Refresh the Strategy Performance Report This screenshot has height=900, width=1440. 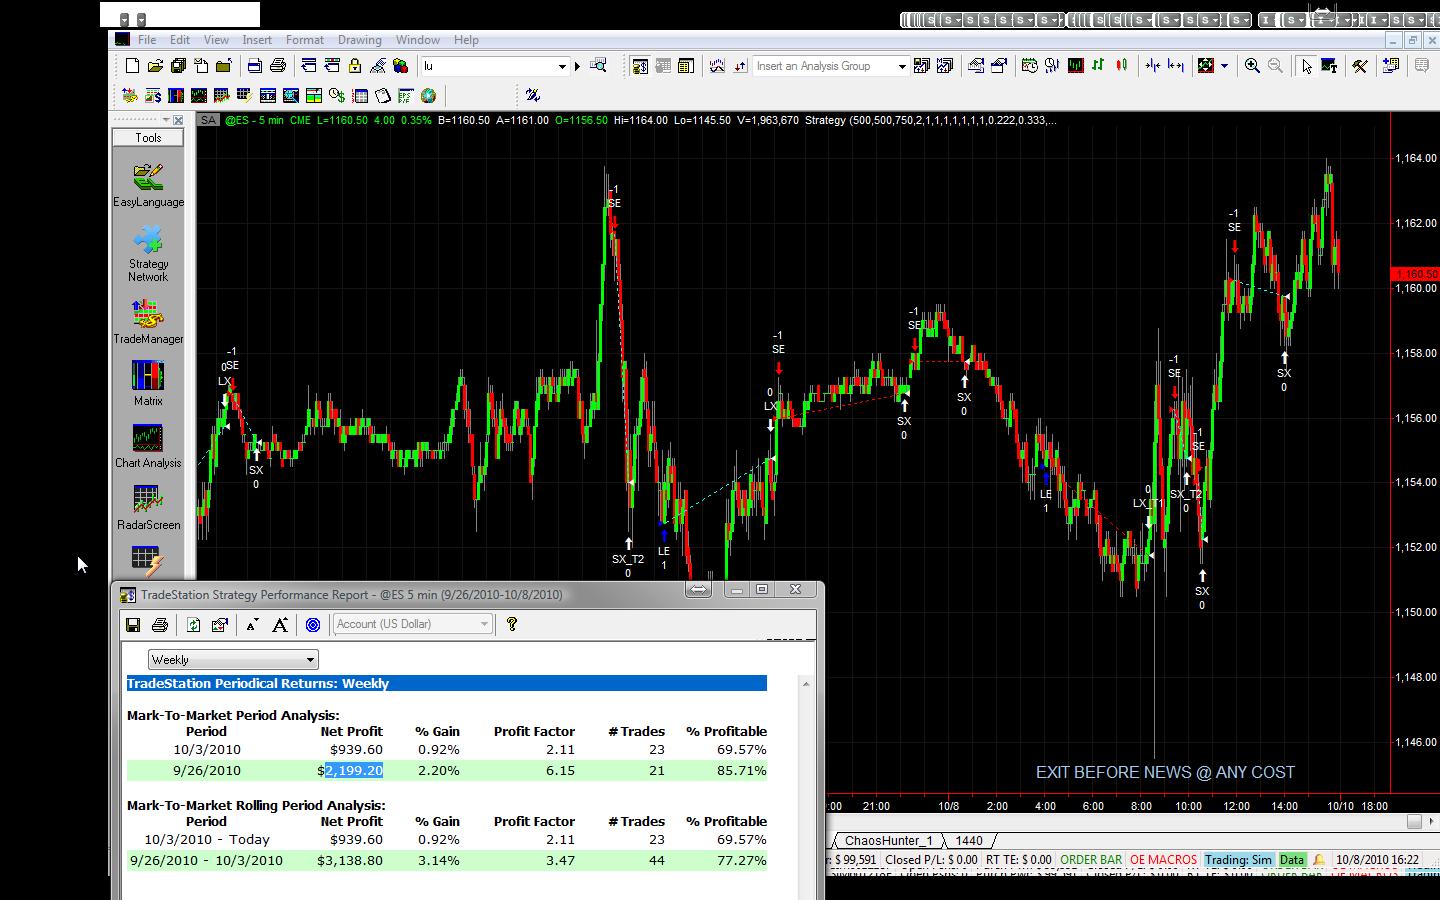pyautogui.click(x=193, y=624)
